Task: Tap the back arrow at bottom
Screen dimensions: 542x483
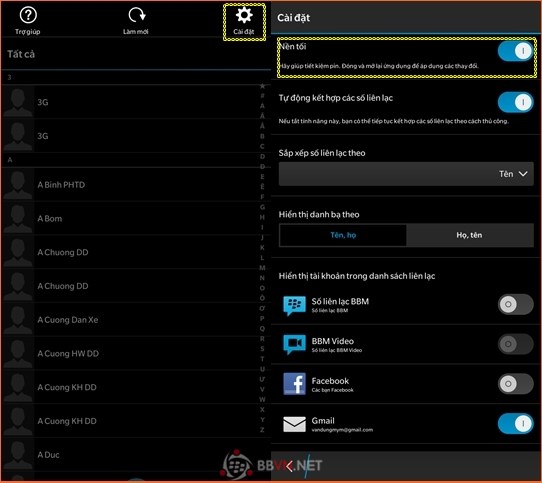Action: [290, 466]
